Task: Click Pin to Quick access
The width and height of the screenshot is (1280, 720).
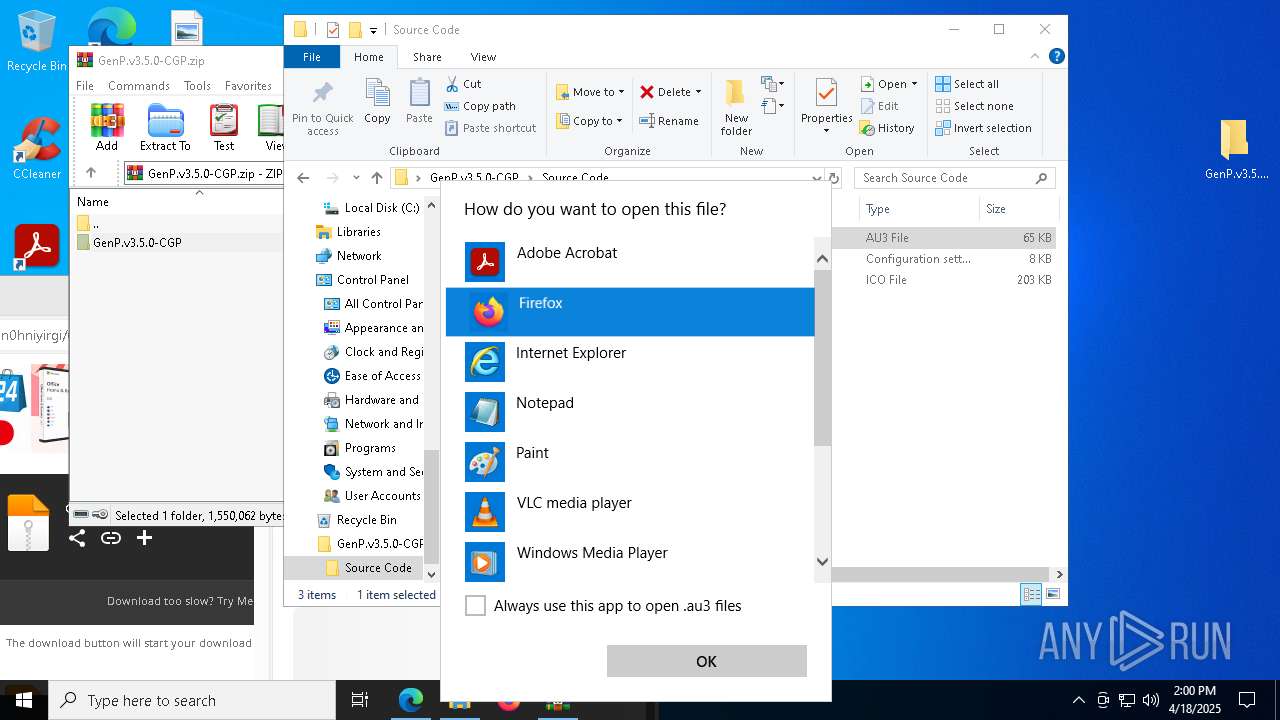Action: 322,108
